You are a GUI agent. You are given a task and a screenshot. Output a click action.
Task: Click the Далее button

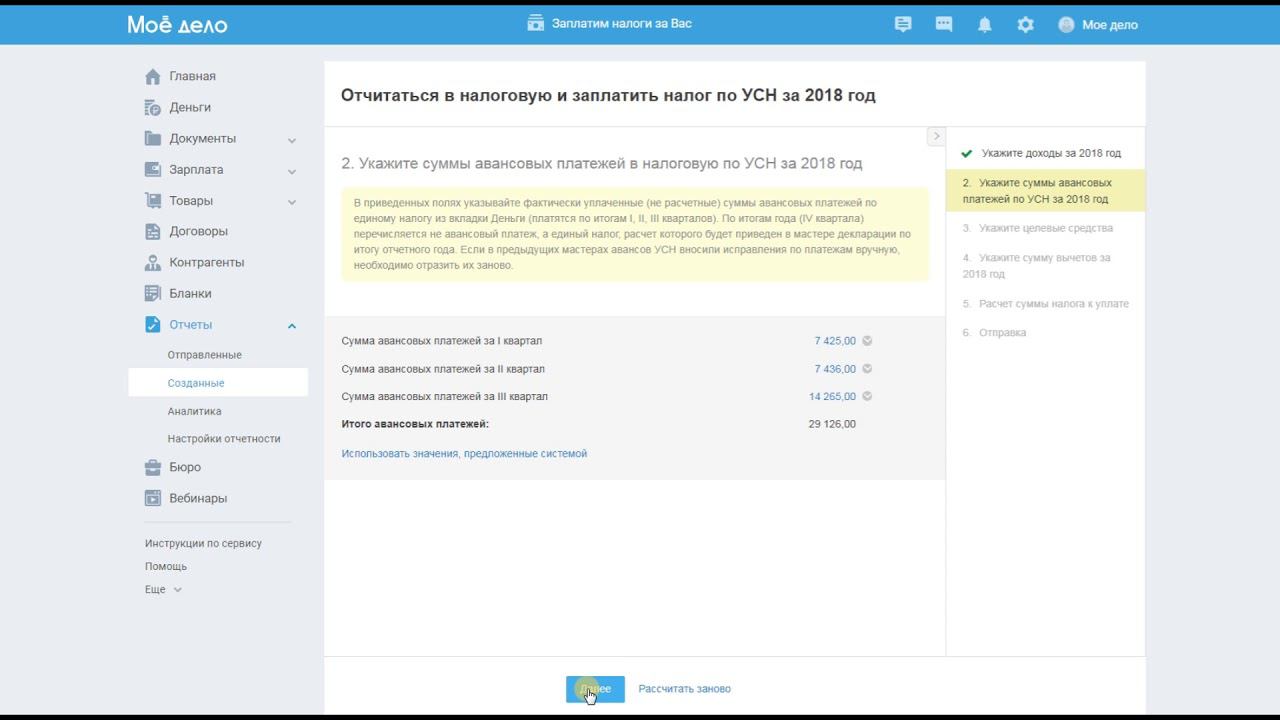[595, 689]
